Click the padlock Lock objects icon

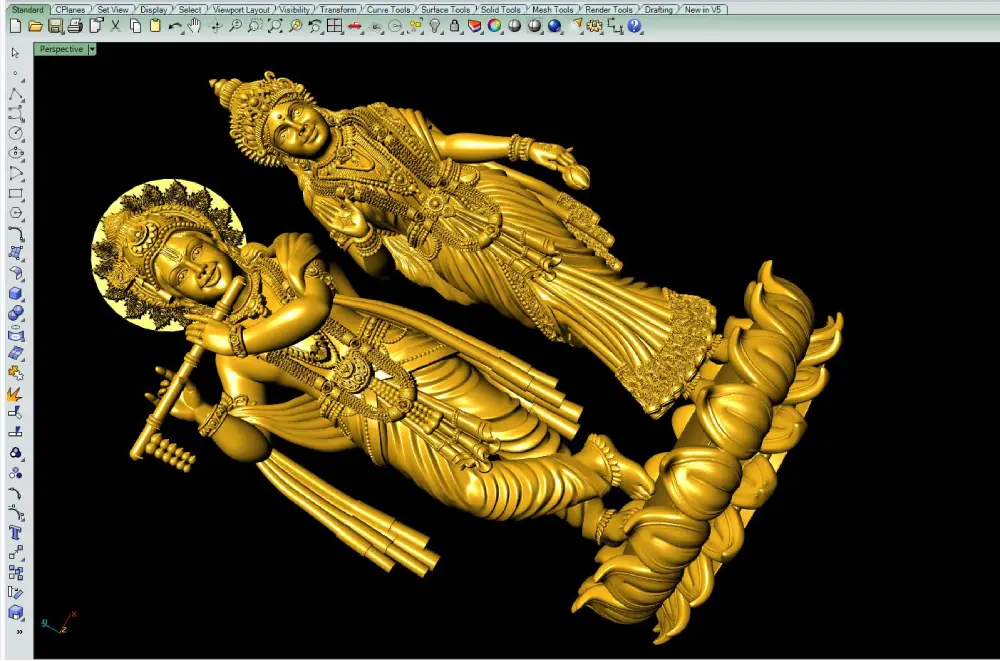pos(455,26)
